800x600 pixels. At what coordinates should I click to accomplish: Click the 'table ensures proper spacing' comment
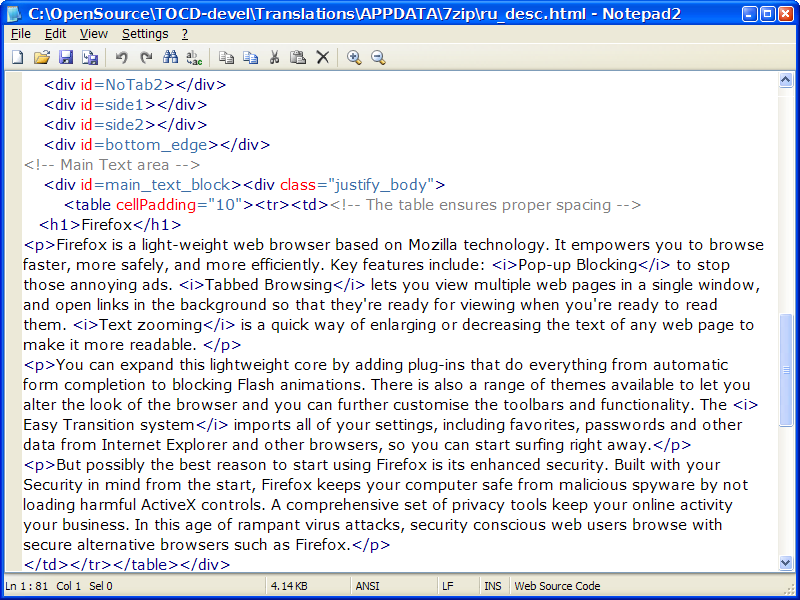point(485,205)
